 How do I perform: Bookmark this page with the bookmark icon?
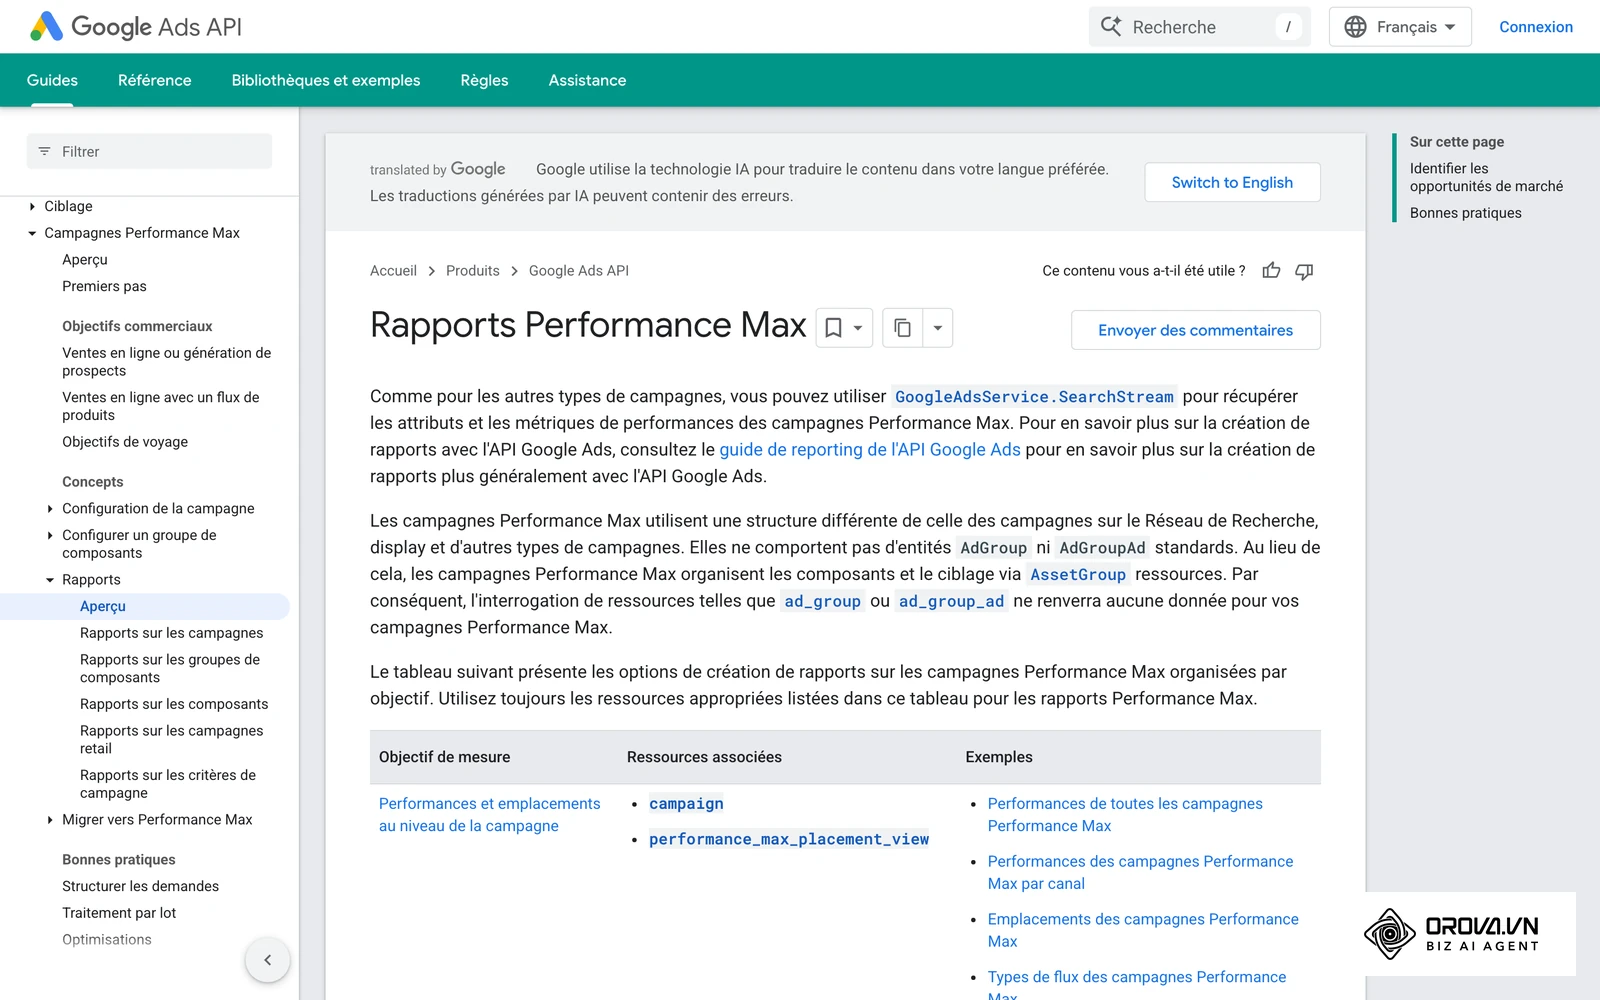pos(833,328)
